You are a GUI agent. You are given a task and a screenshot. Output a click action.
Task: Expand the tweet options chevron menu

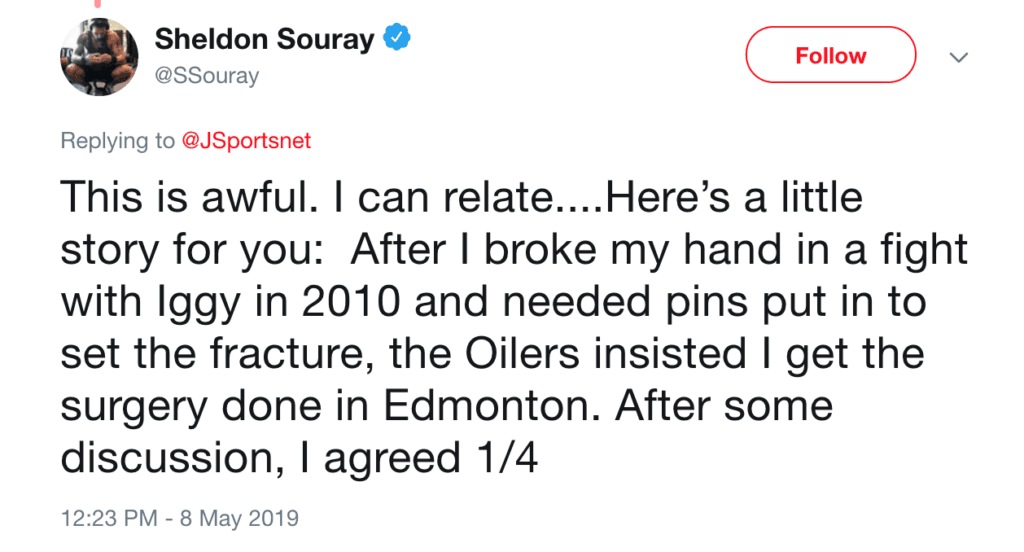coord(959,57)
